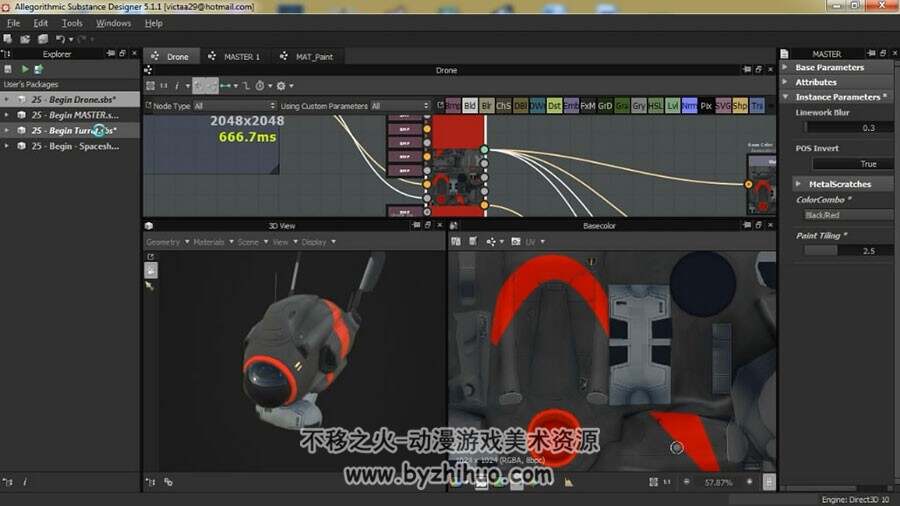Open the Geometry menu in 3D View
Image resolution: width=900 pixels, height=506 pixels.
(x=167, y=242)
